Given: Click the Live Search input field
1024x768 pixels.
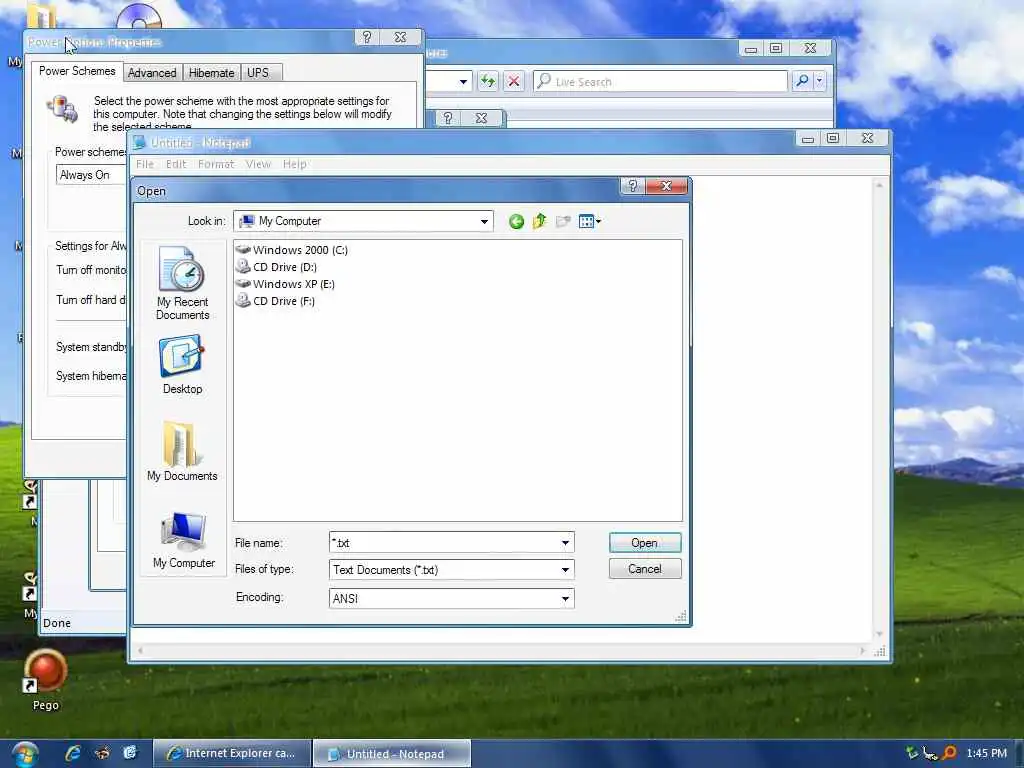Looking at the screenshot, I should click(x=661, y=82).
